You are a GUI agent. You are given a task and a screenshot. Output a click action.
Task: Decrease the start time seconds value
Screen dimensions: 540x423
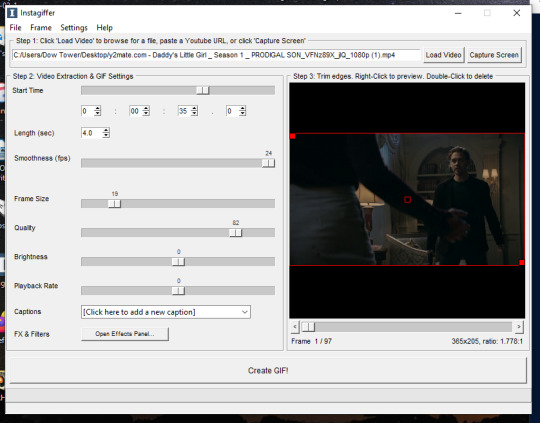coord(194,113)
